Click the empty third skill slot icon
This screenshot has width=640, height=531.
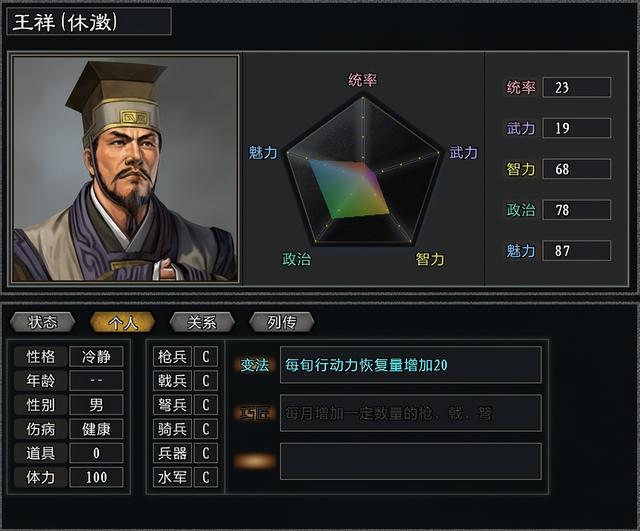(254, 461)
